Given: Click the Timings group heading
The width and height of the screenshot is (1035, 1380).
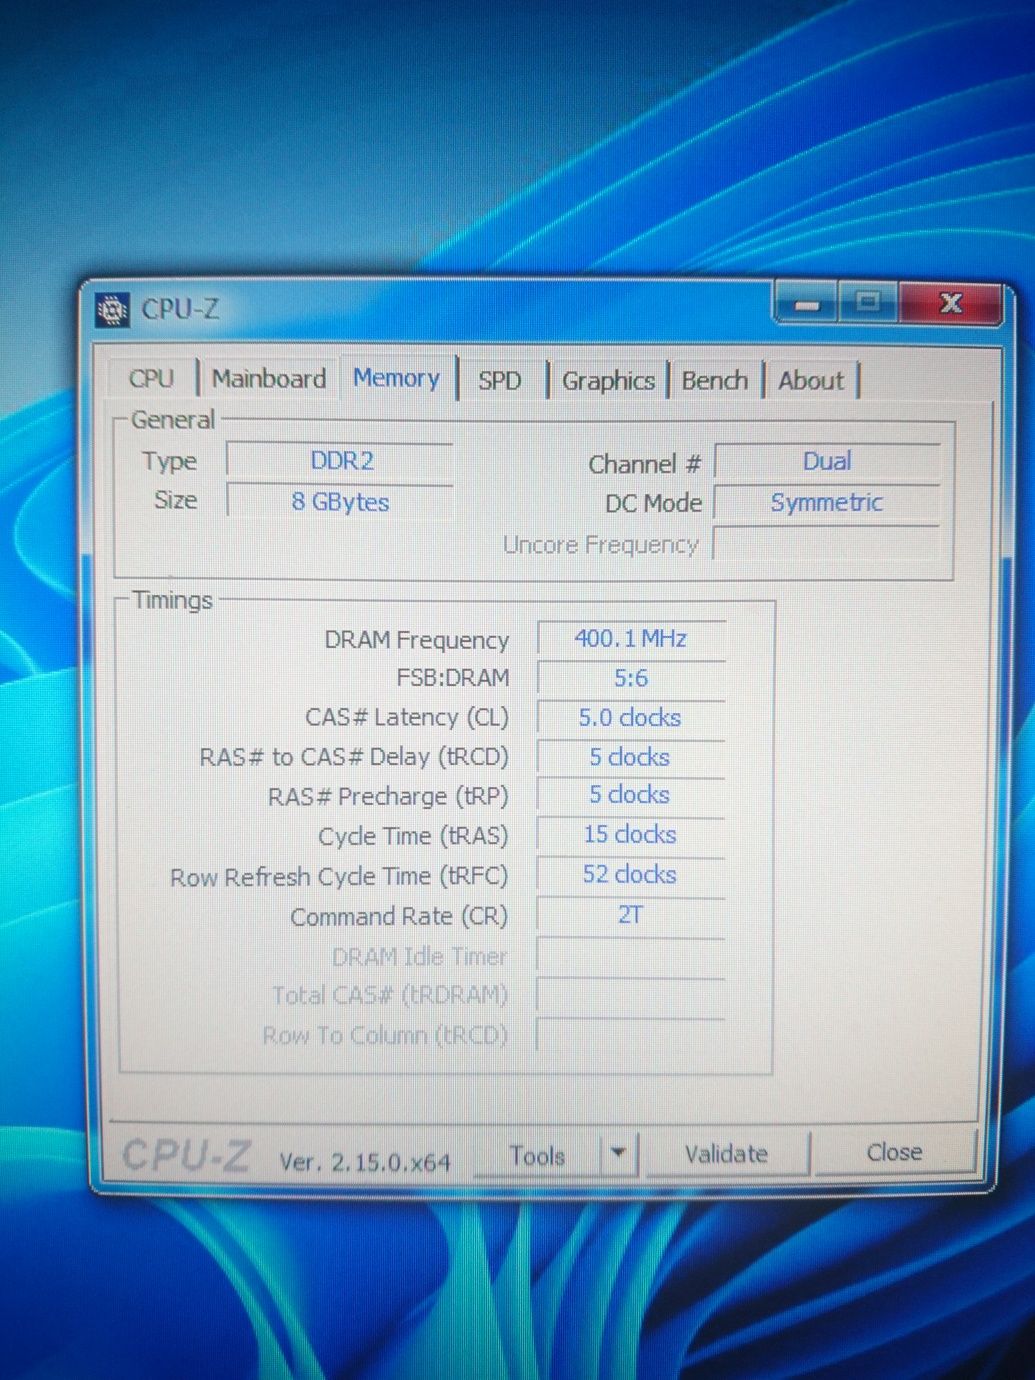Looking at the screenshot, I should (x=172, y=600).
